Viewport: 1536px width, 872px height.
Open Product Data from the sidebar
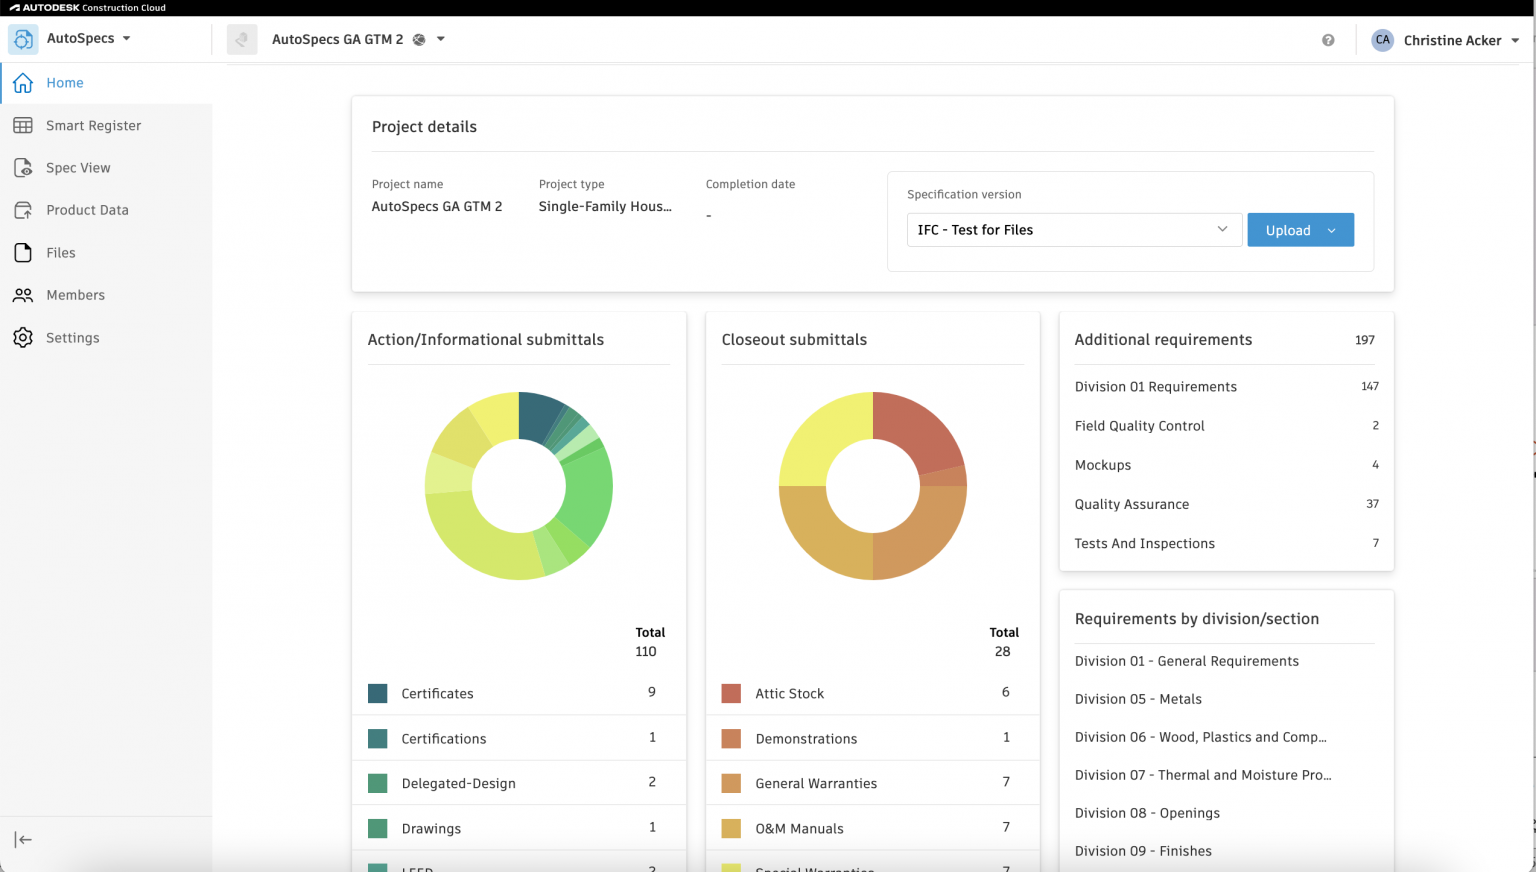[87, 210]
